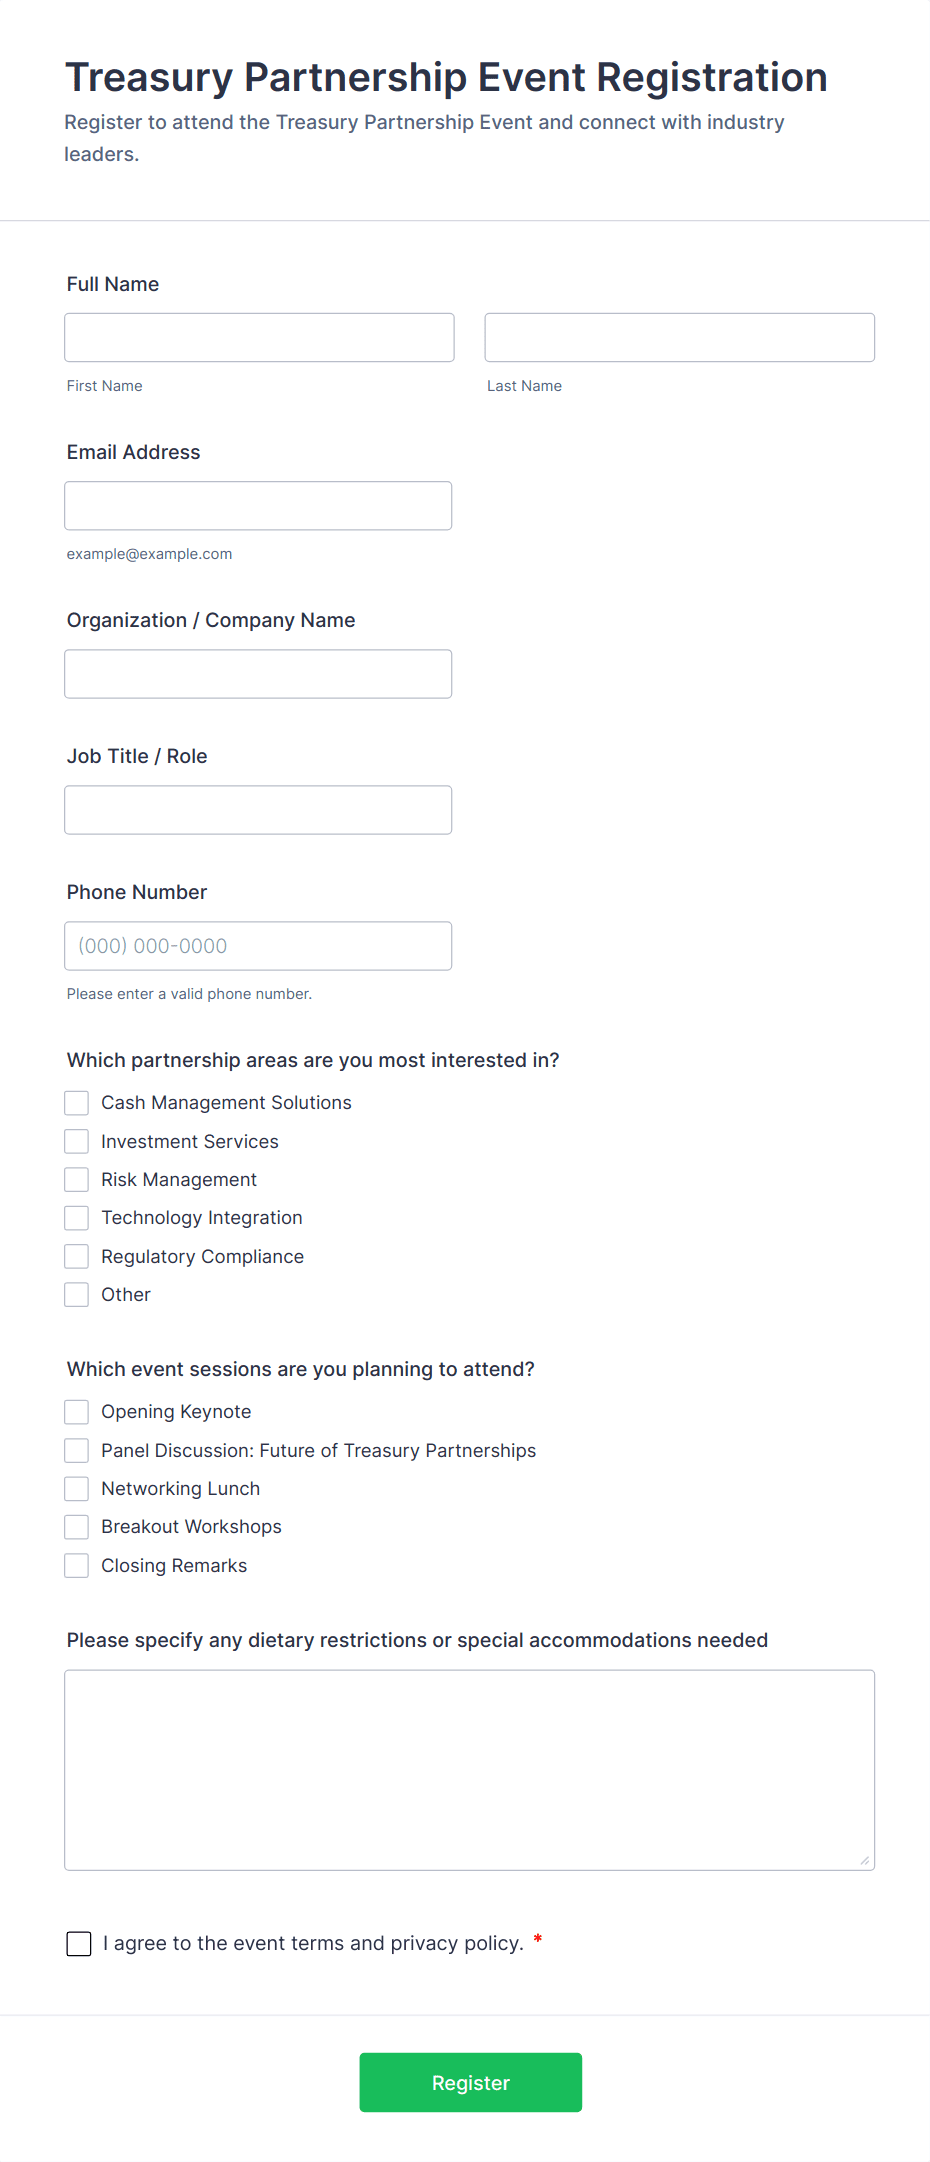Click the Last Name field
Viewport: 930px width, 2162px height.
[x=679, y=337]
